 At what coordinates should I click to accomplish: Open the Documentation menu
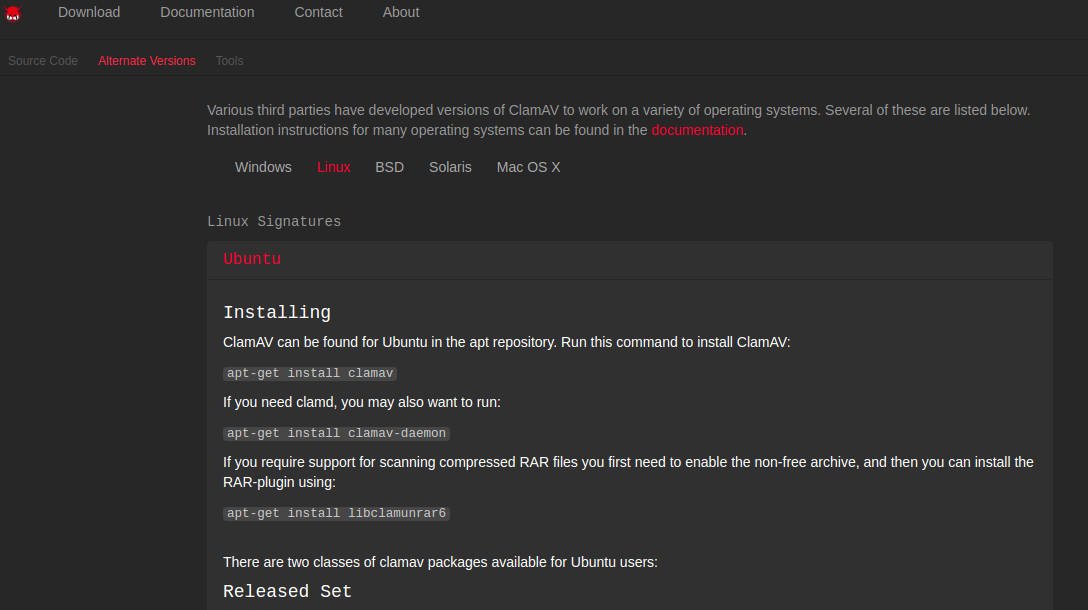pyautogui.click(x=207, y=12)
